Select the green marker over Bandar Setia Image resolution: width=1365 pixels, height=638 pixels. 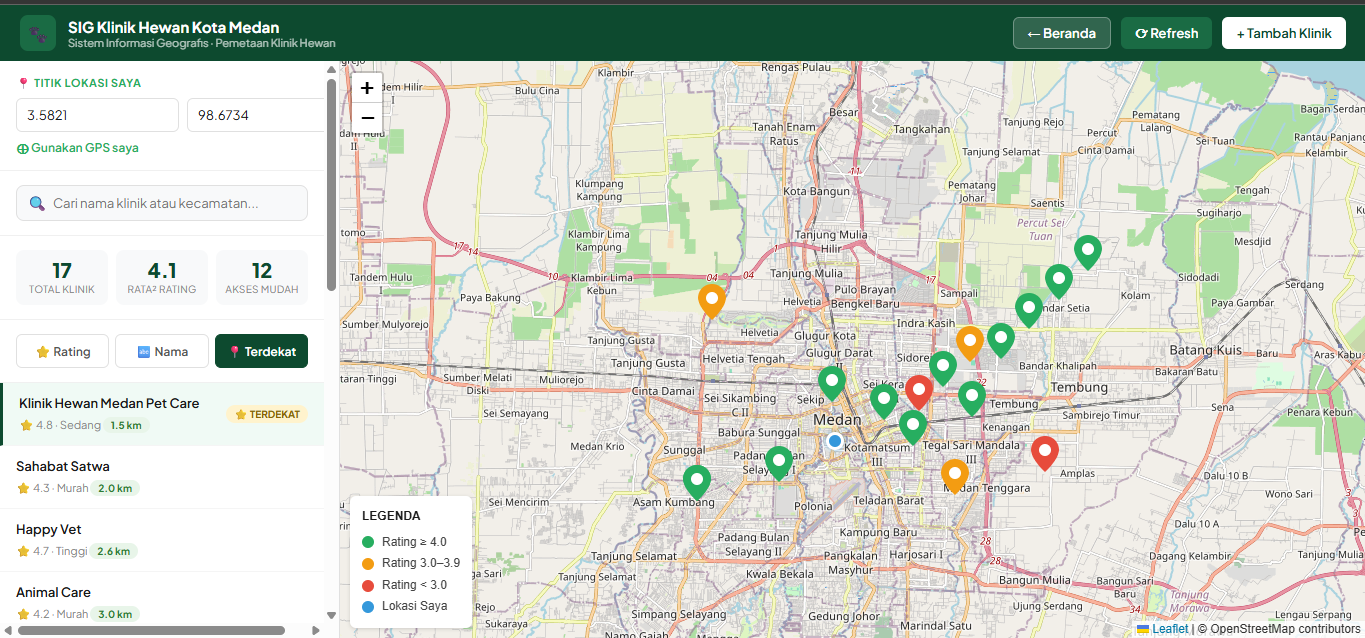[1028, 311]
